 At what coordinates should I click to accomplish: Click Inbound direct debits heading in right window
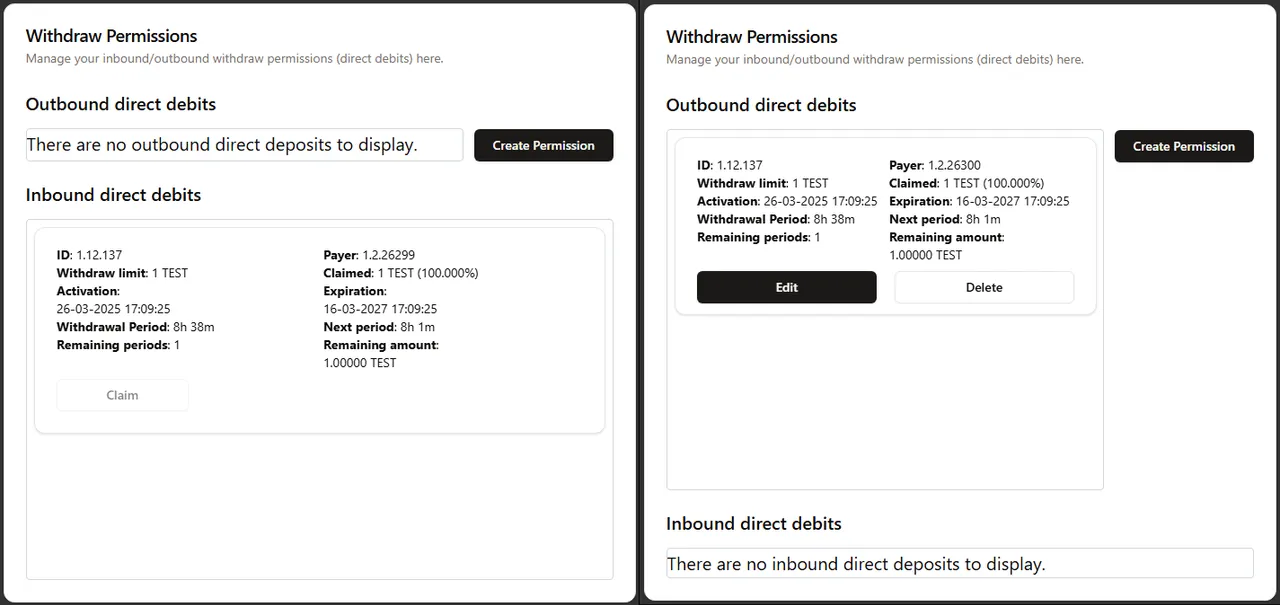tap(754, 524)
